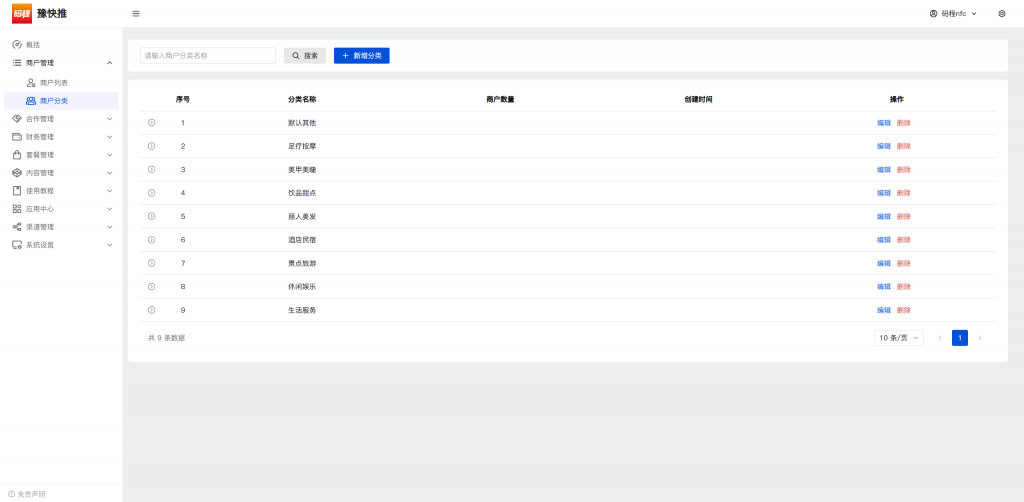
Task: Open settings via the top-right gear icon
Action: [x=1001, y=14]
